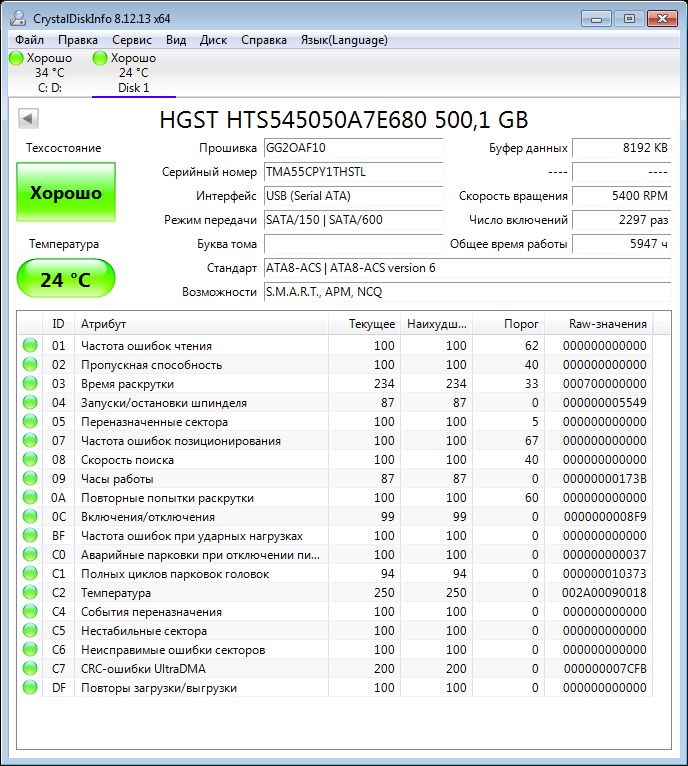The image size is (688, 766).
Task: Click the status circle for Температура row C2
Action: [x=30, y=593]
